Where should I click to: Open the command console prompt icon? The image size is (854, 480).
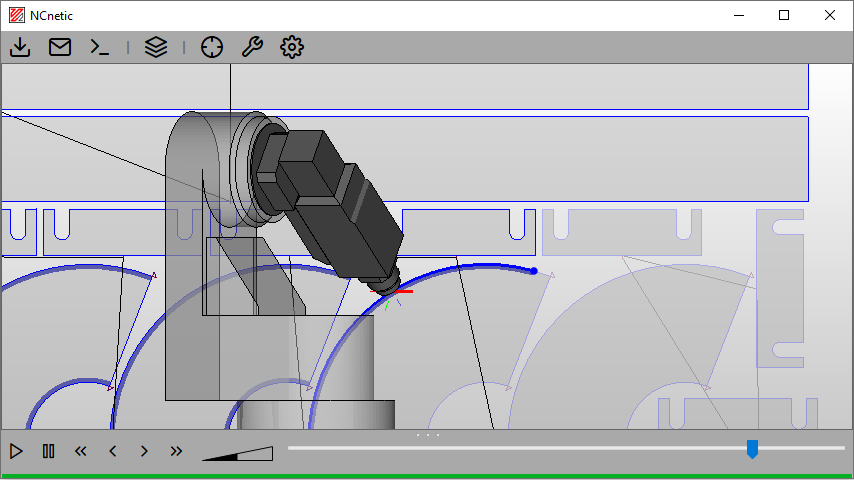tap(100, 47)
